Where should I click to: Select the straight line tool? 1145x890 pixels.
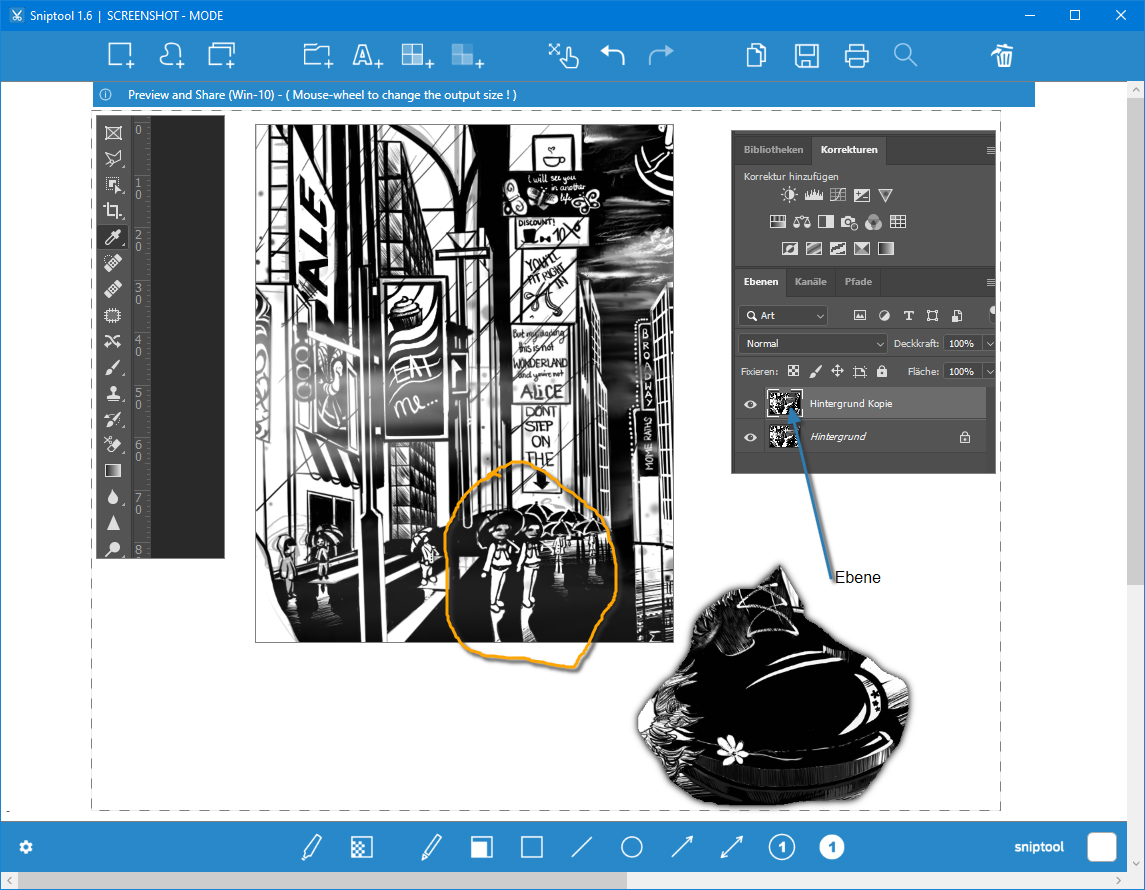pyautogui.click(x=581, y=847)
